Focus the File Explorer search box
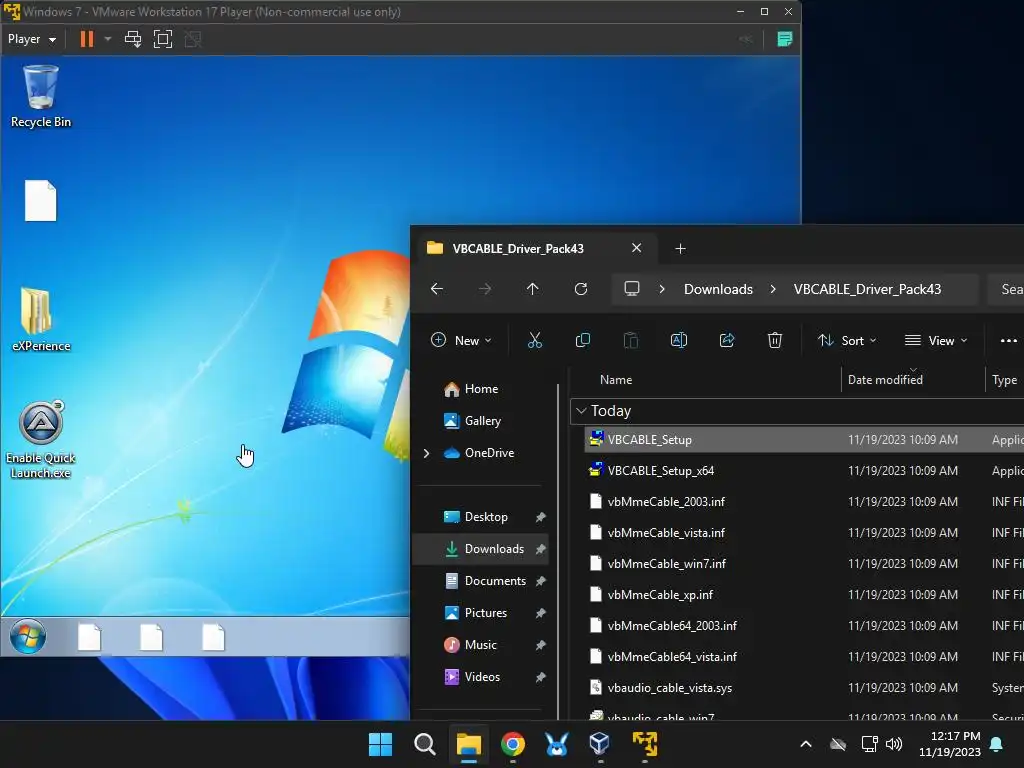Screen dimensions: 1024x768 tap(1006, 289)
